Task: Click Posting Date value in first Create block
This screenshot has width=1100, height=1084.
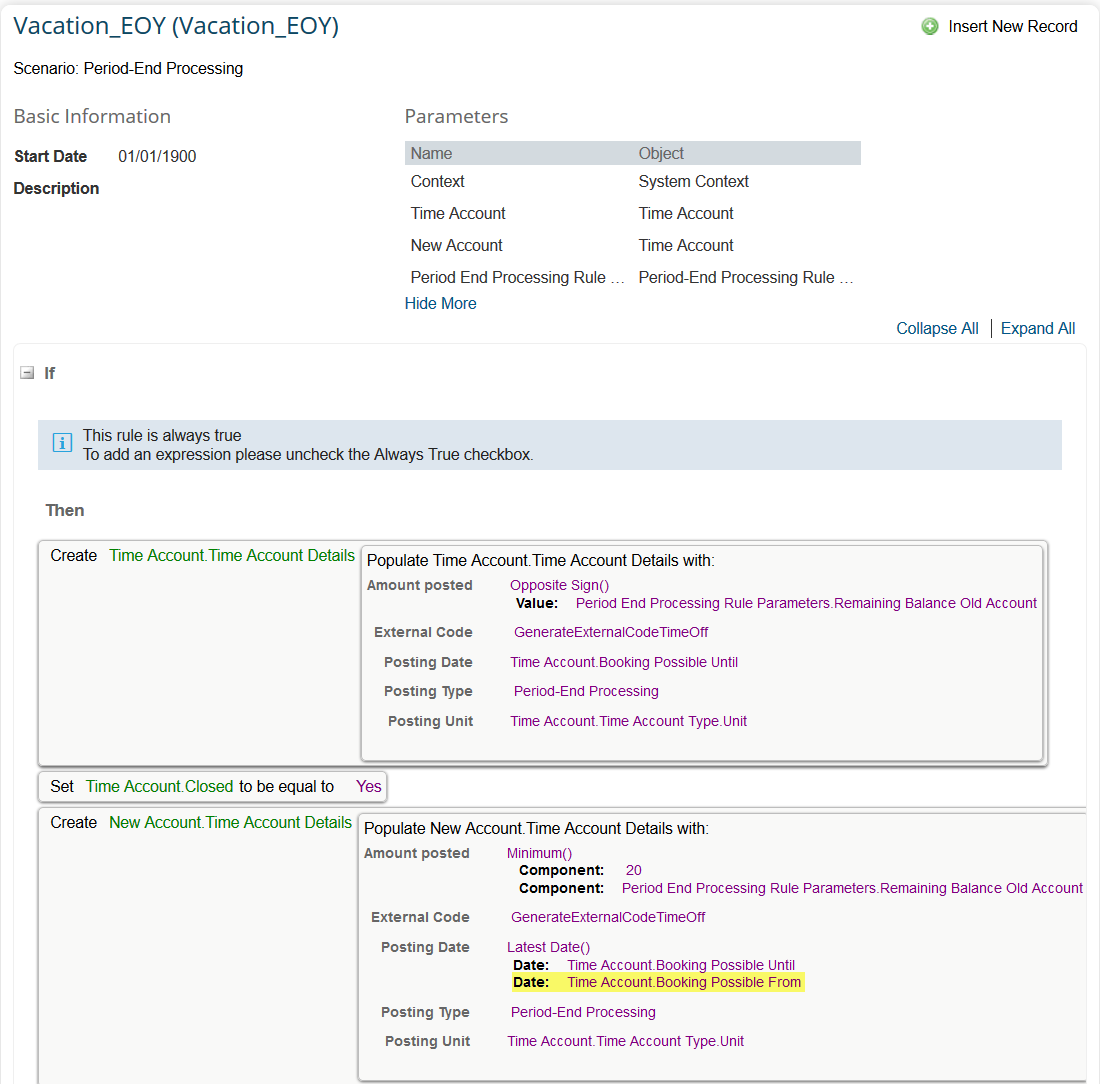Action: pos(624,662)
